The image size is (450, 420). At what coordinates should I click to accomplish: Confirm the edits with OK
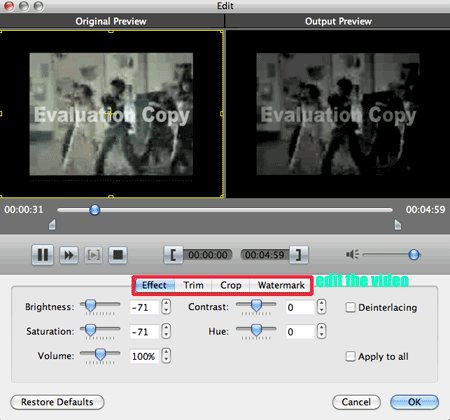(414, 402)
